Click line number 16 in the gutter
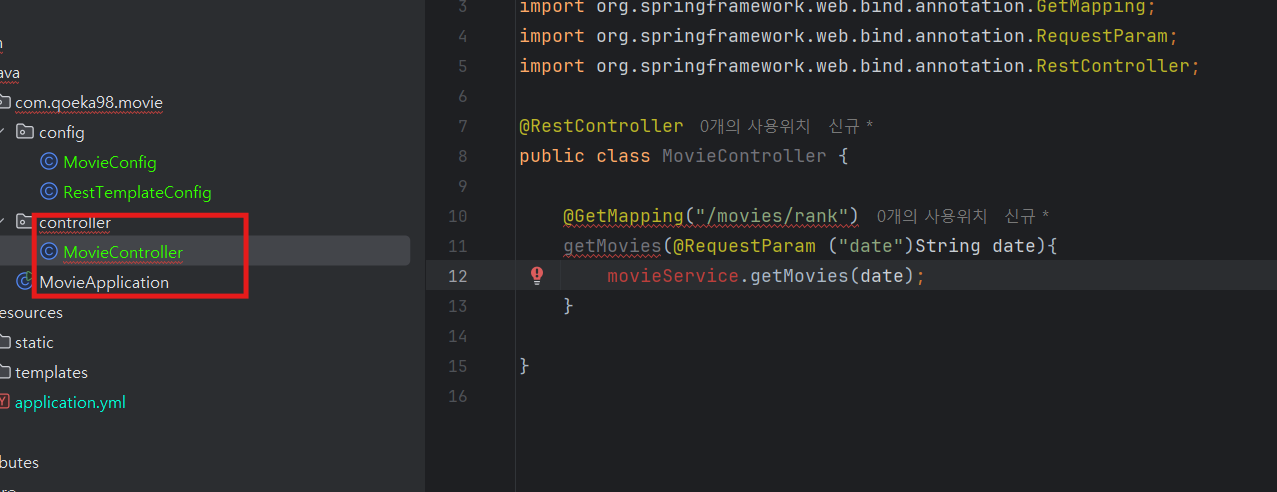Viewport: 1277px width, 492px height. 457,395
